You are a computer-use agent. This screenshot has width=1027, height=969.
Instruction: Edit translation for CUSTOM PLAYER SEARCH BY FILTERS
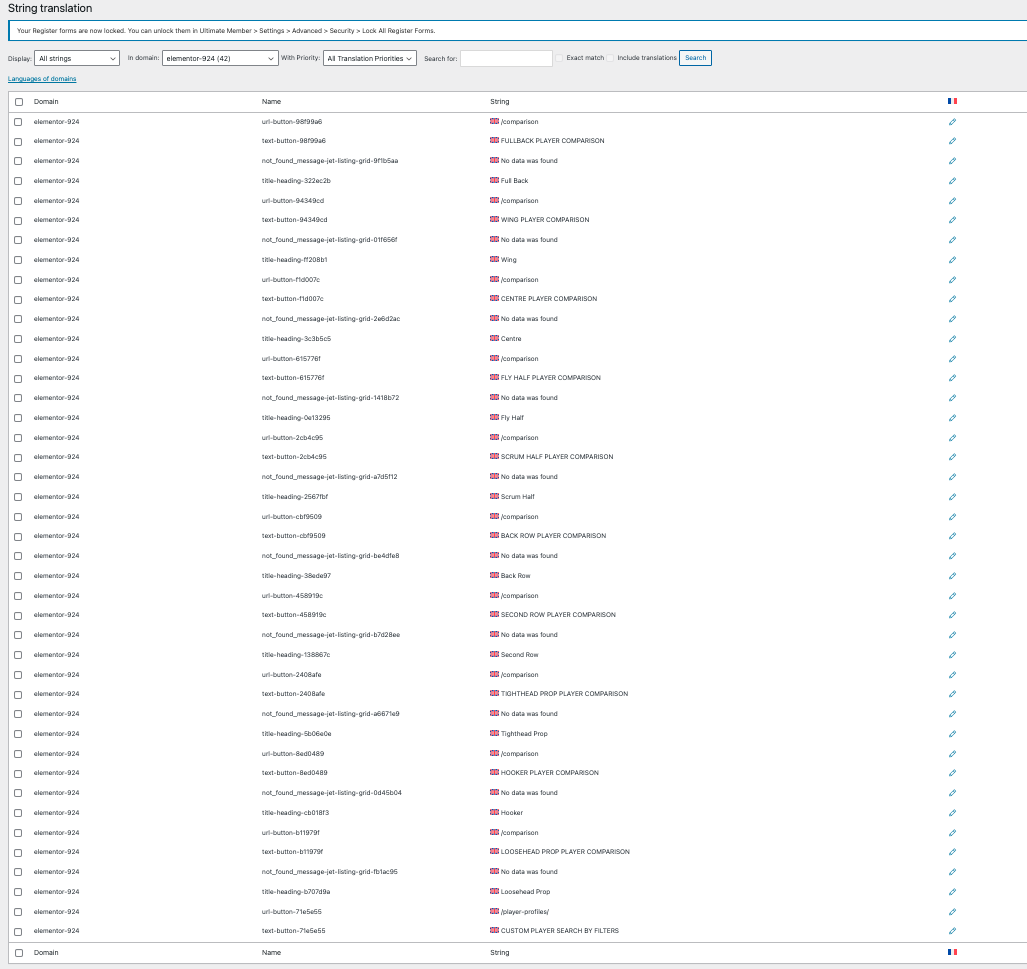(x=952, y=931)
